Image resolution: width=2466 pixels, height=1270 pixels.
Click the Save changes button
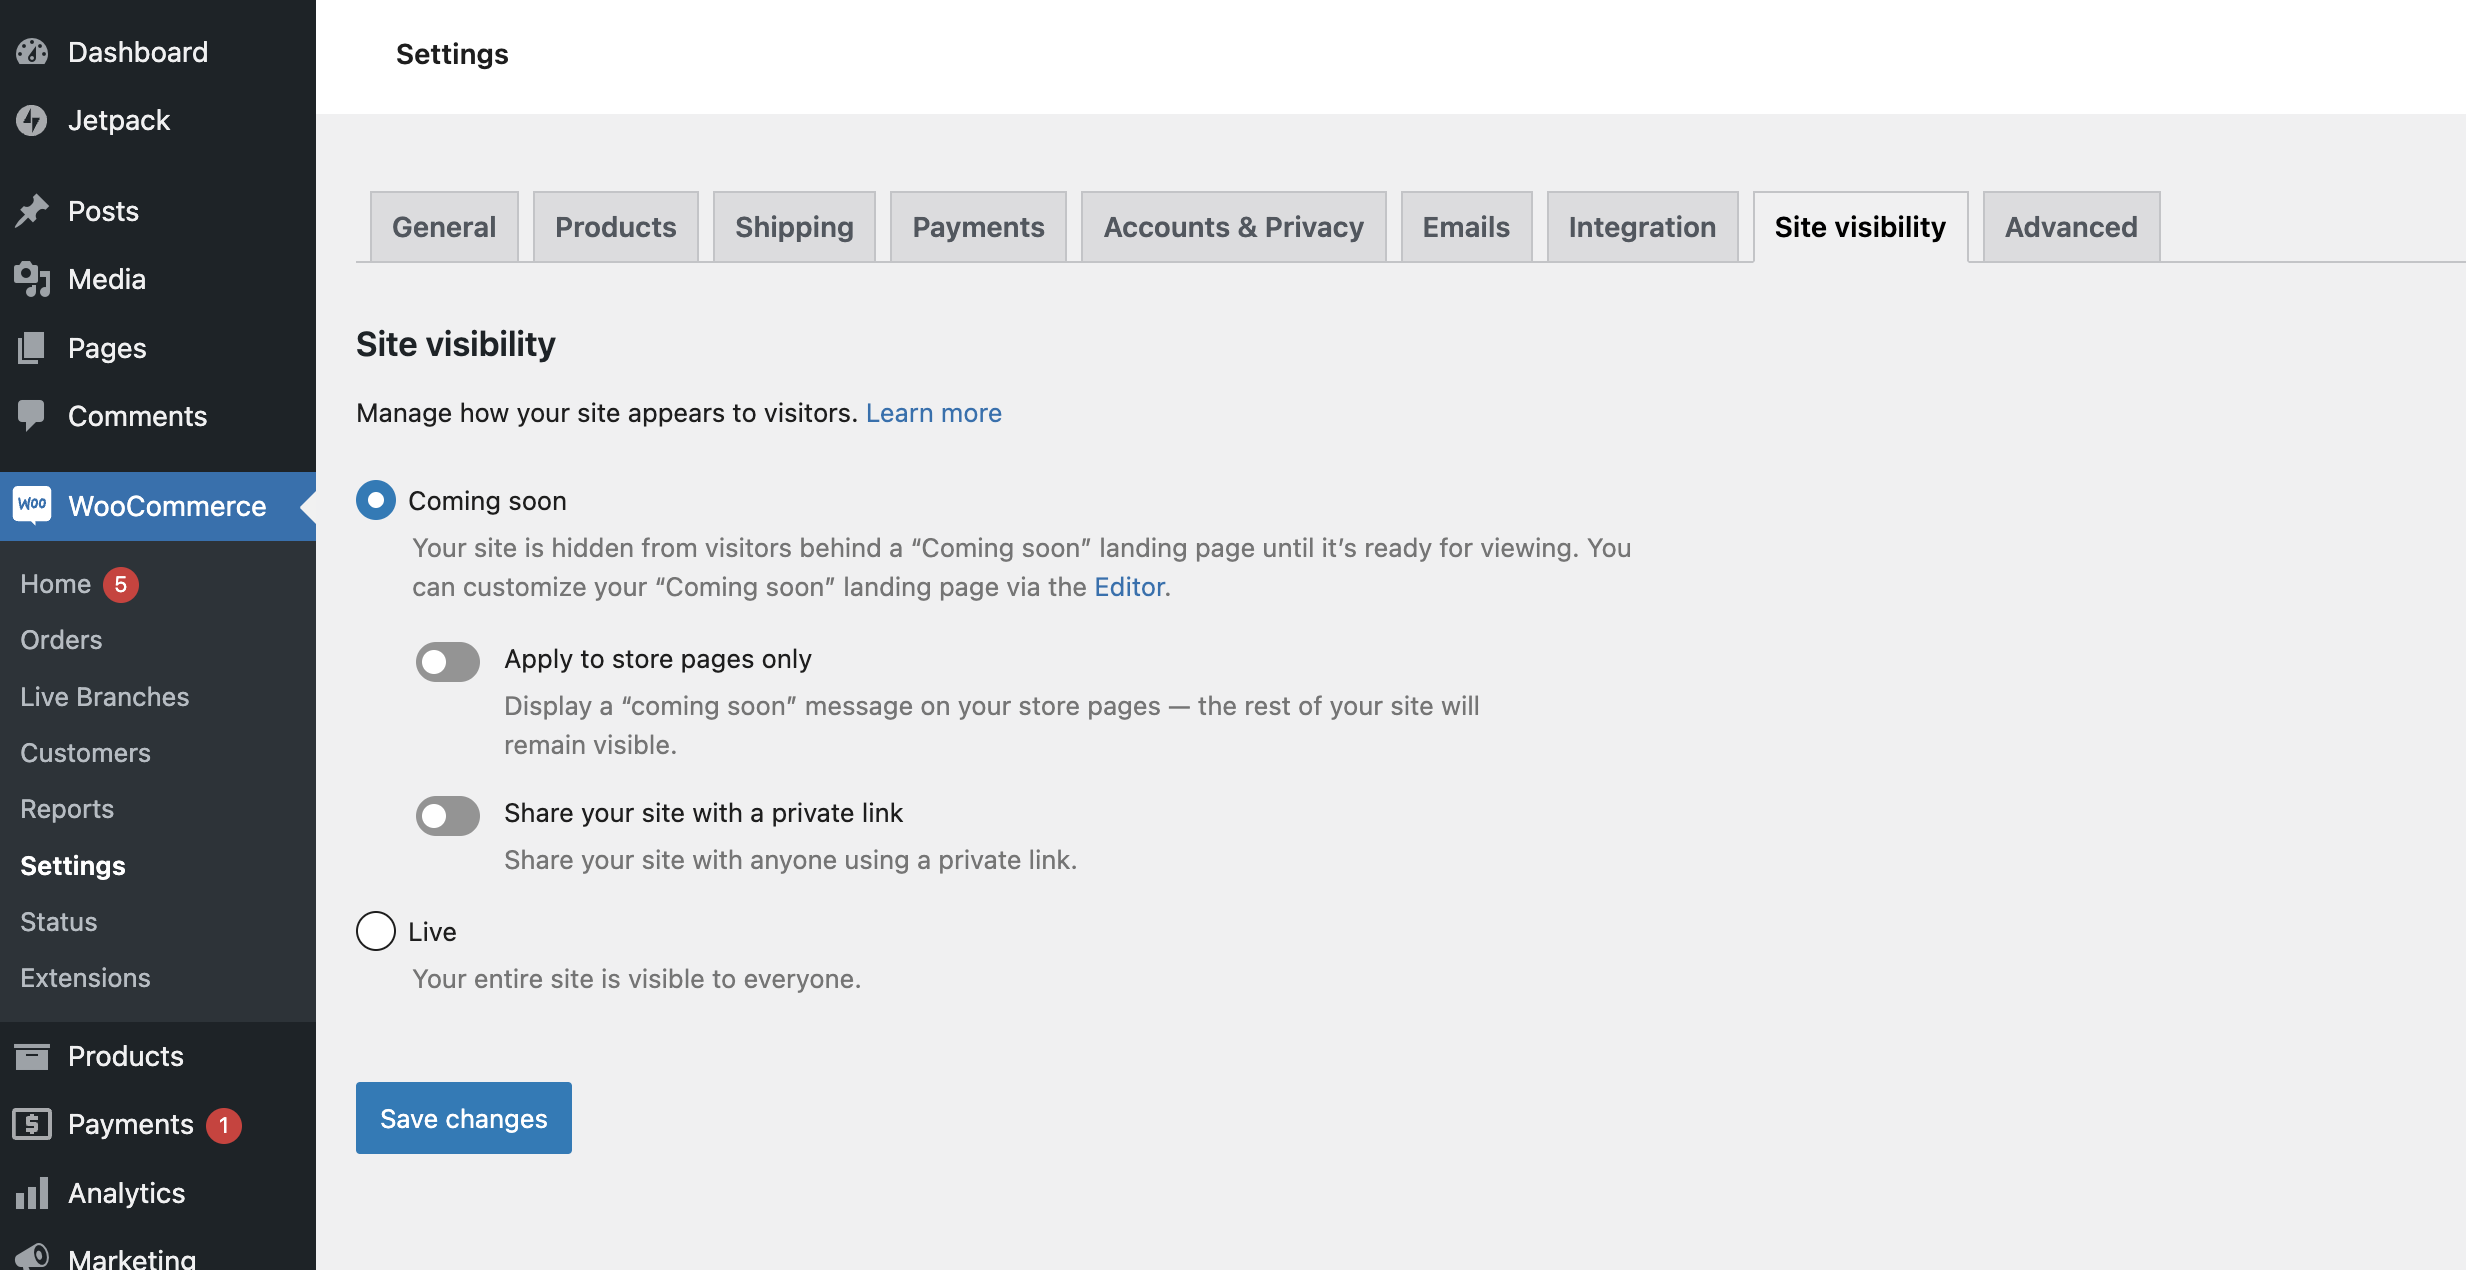pos(463,1118)
